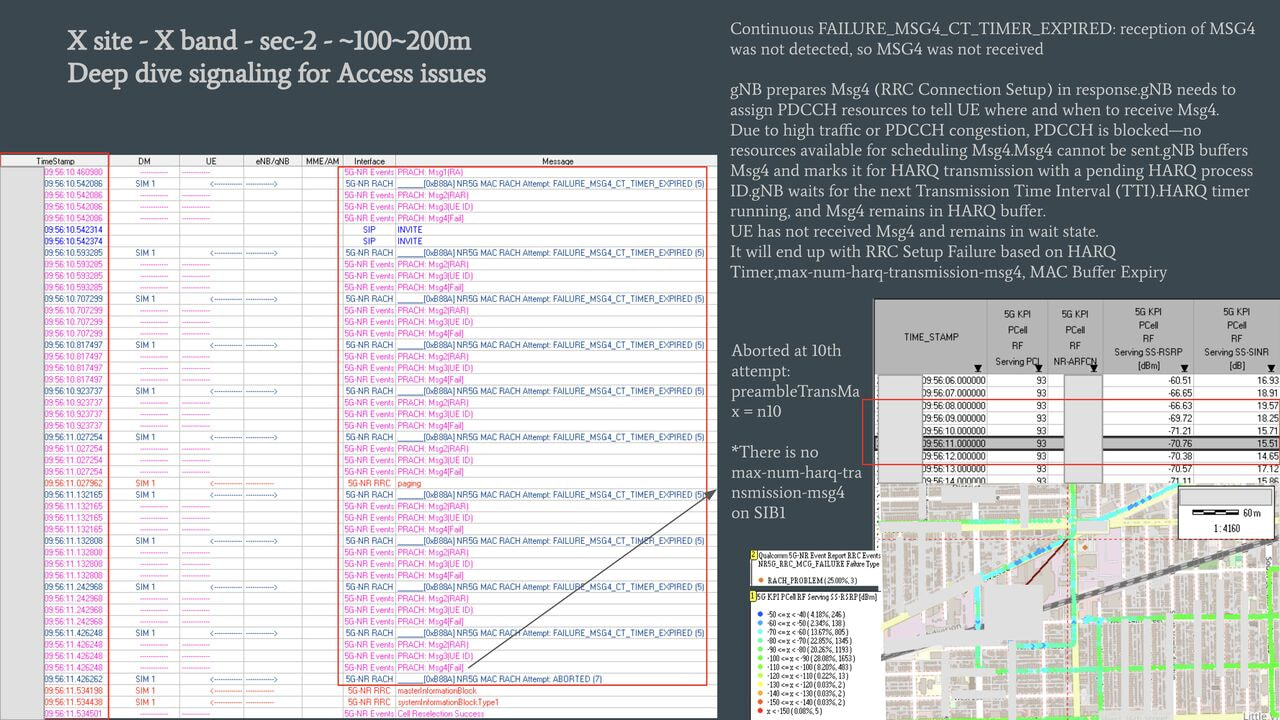Click the dark blue -50<=x<-40 legend dot
This screenshot has width=1280, height=720.
pos(762,614)
